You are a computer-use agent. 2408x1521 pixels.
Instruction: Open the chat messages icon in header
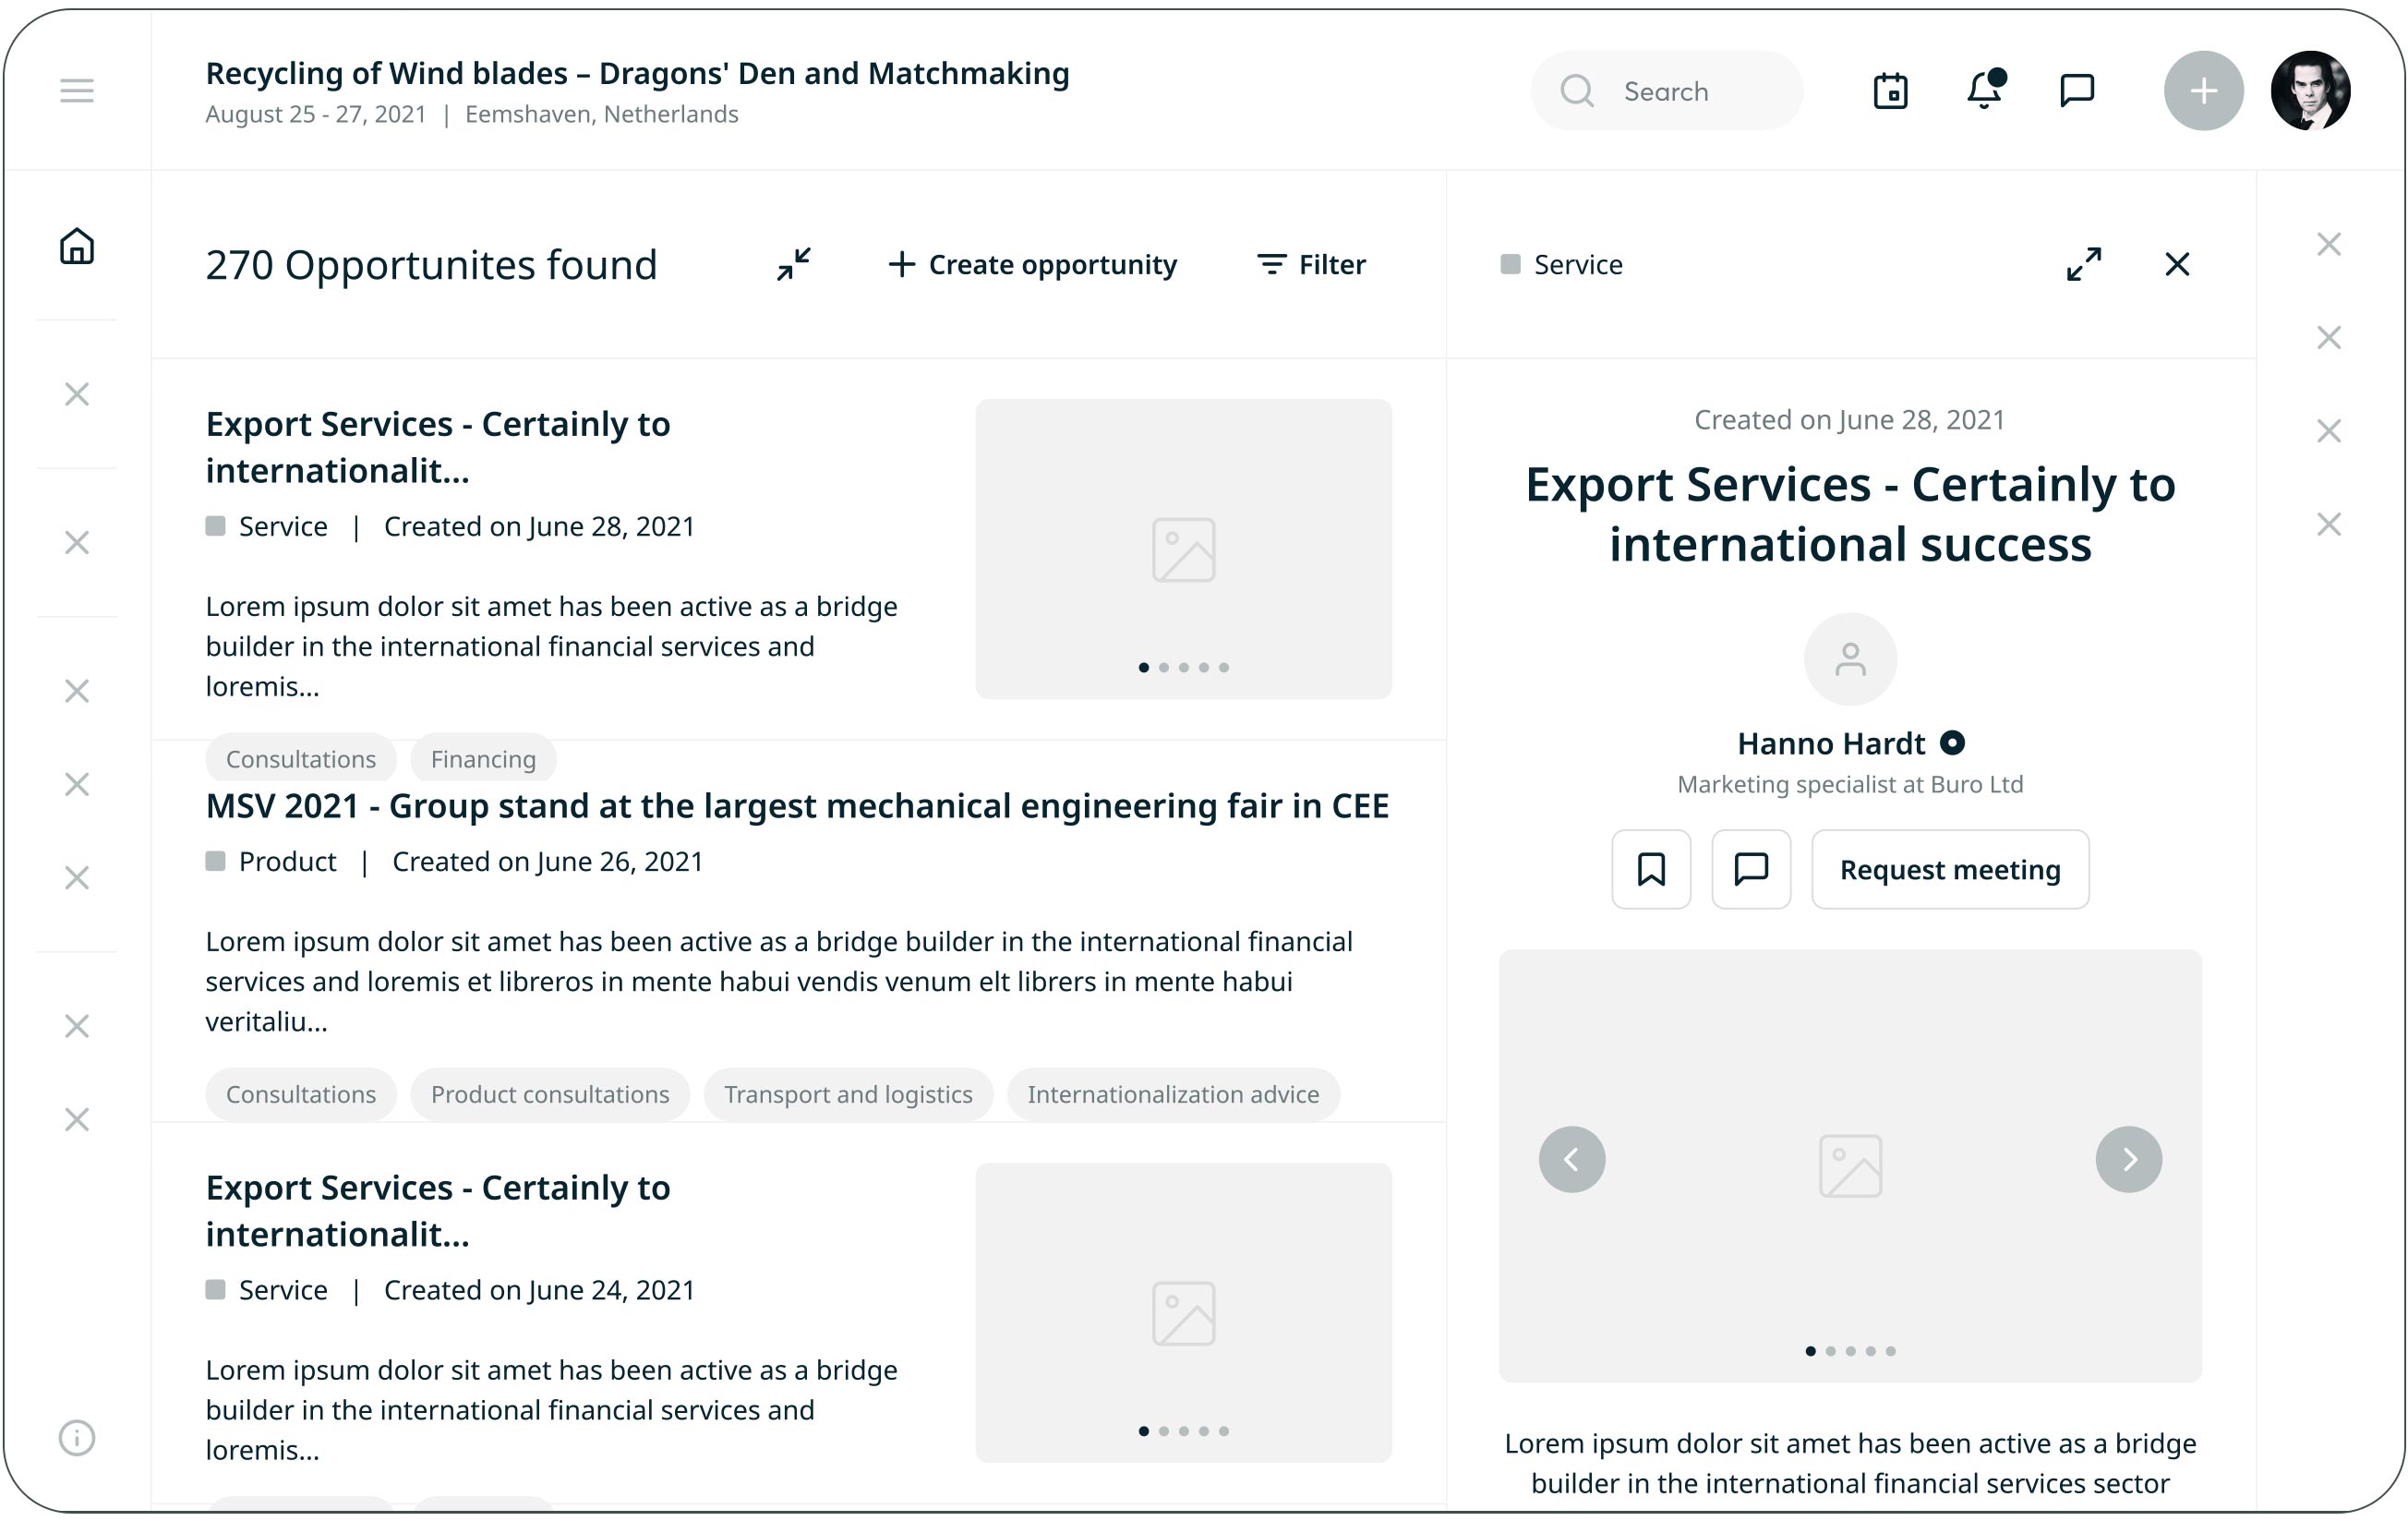(2077, 91)
